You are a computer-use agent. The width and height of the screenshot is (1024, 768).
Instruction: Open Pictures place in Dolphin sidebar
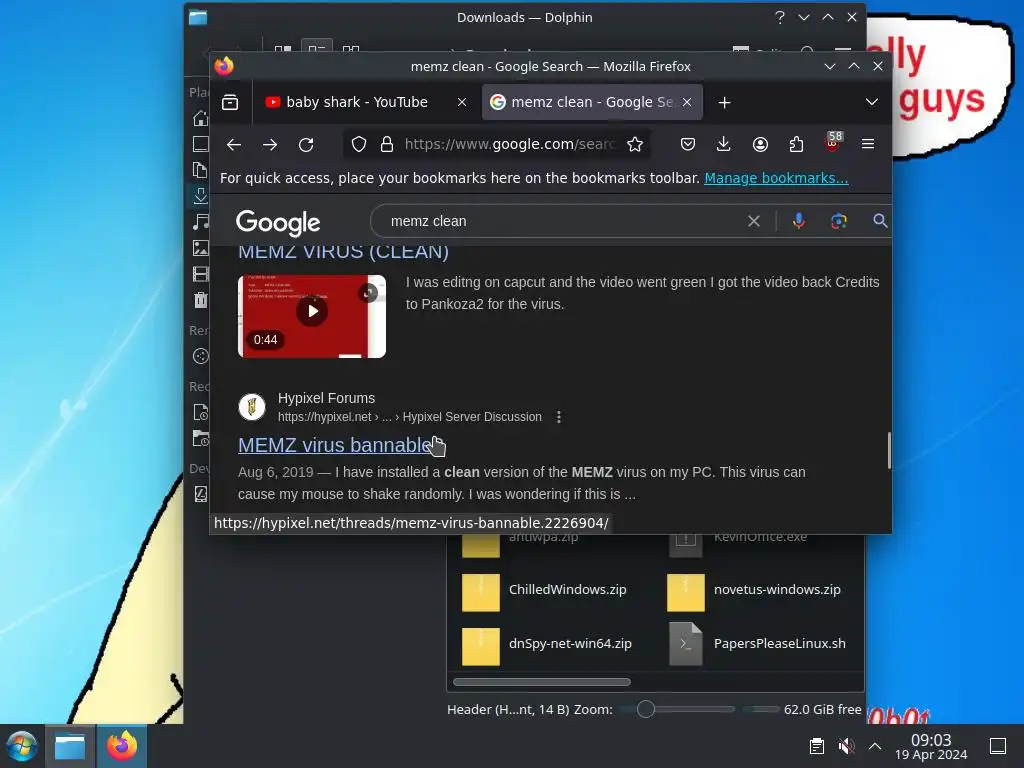click(x=200, y=248)
